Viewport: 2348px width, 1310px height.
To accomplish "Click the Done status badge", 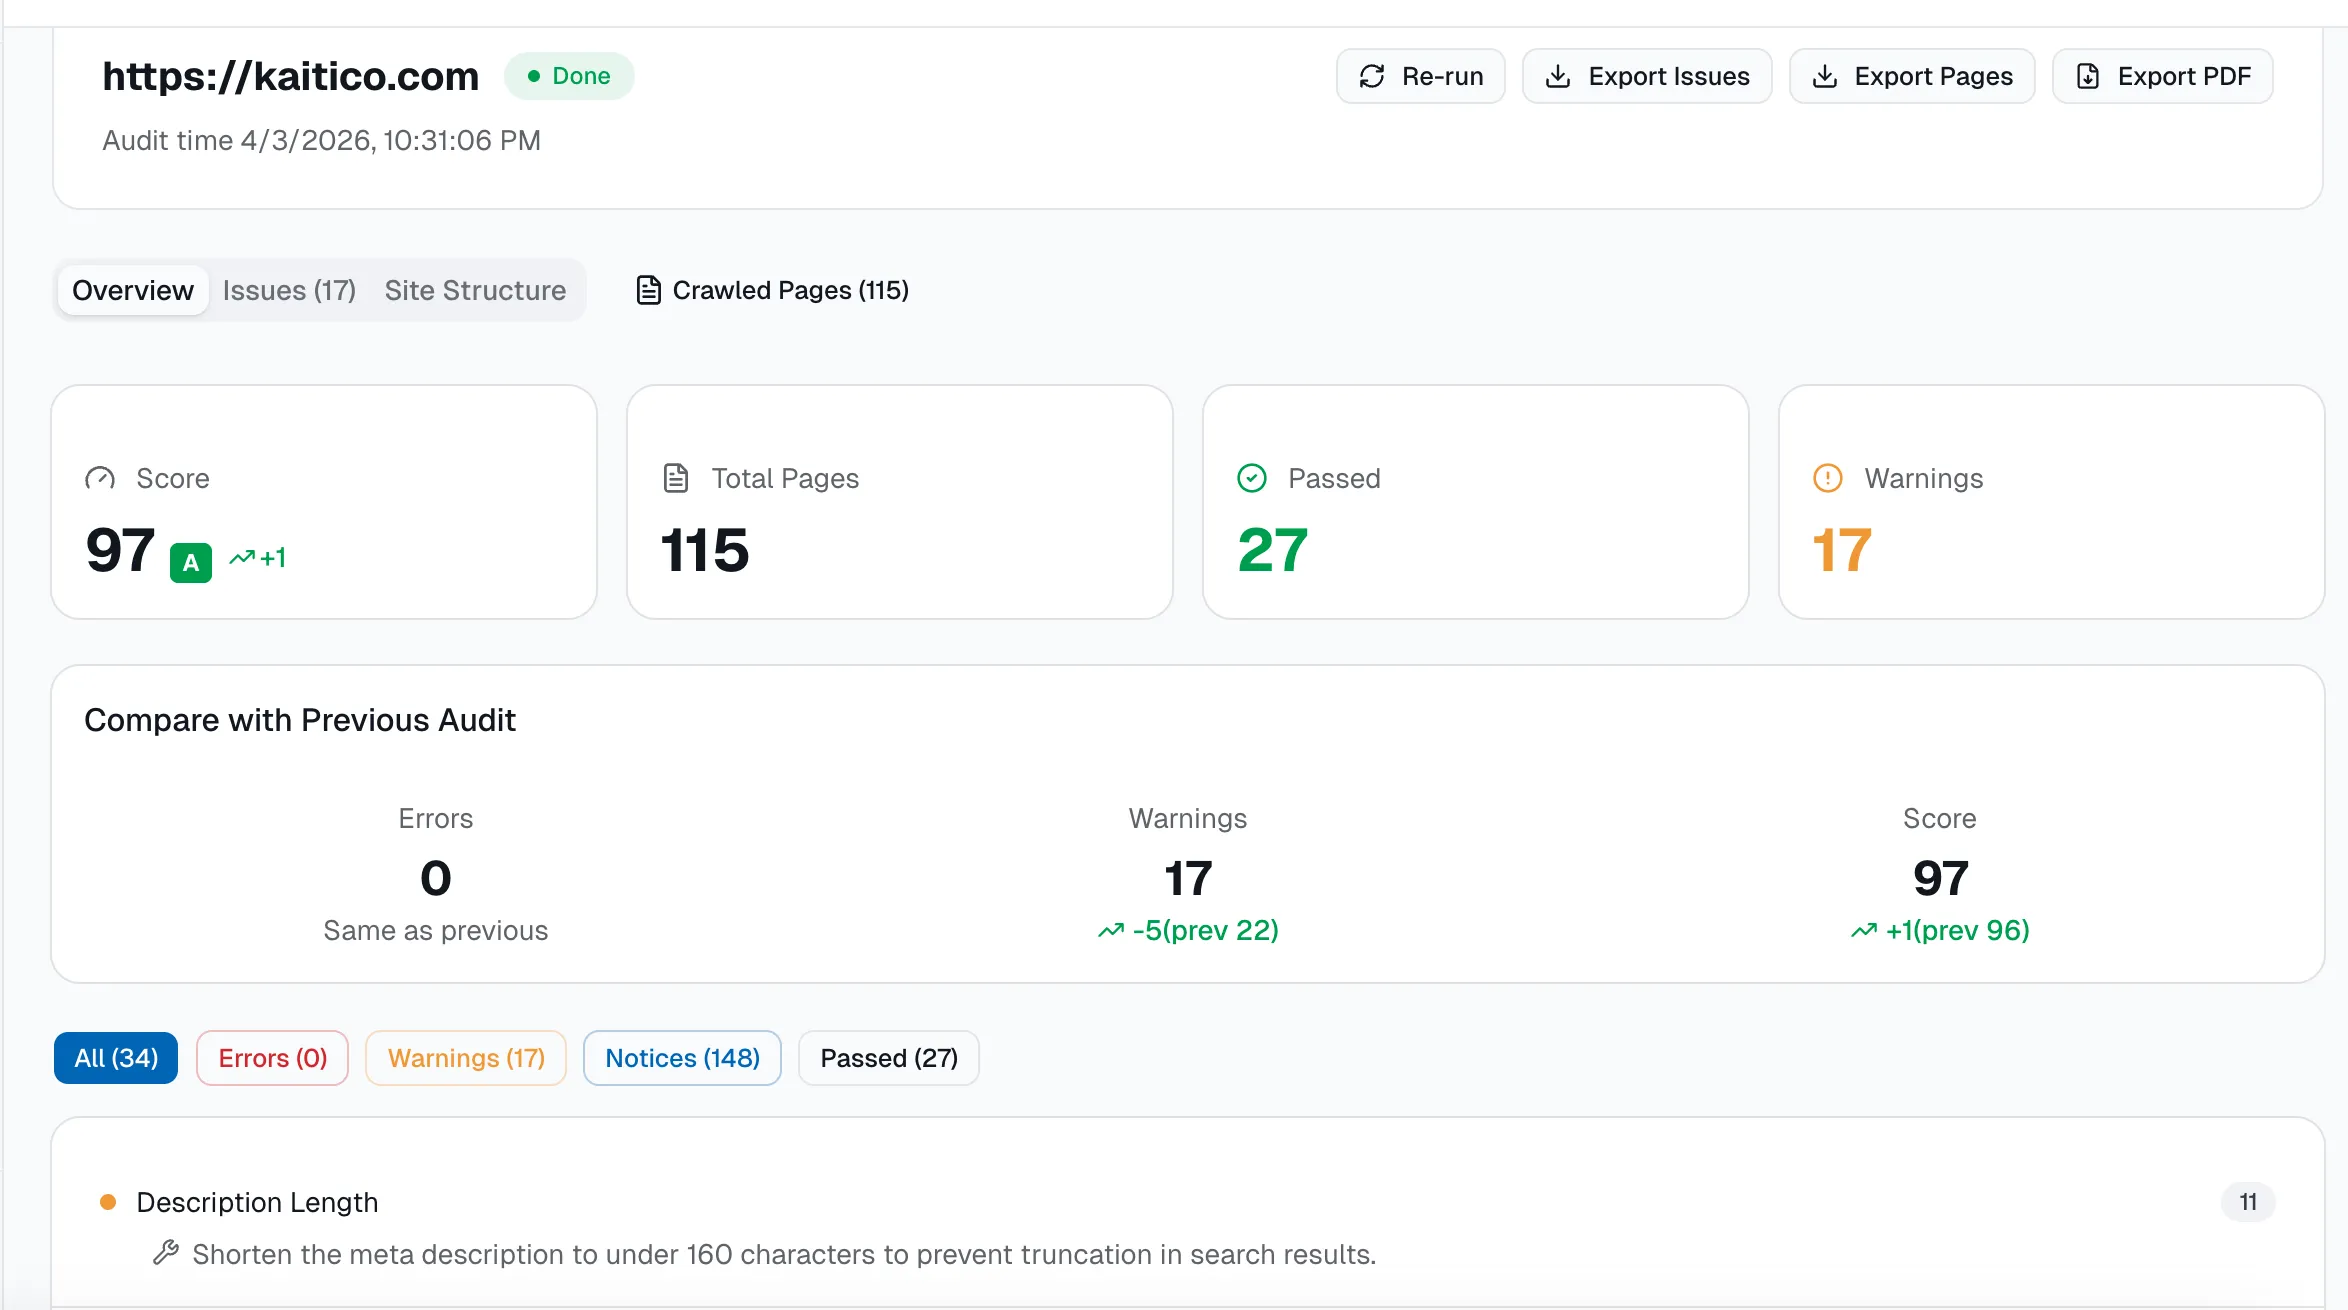I will 569,76.
